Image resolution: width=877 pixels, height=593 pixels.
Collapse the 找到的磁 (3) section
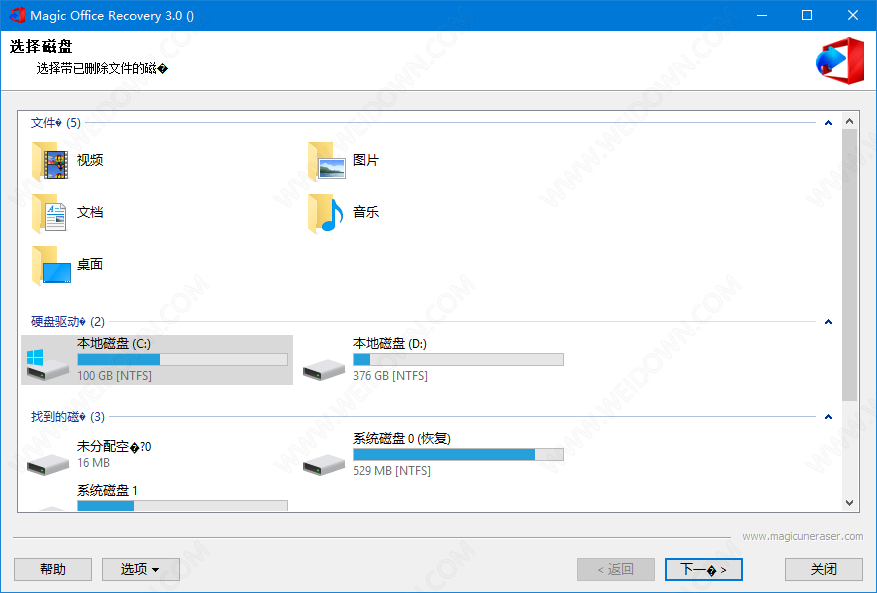(x=828, y=417)
